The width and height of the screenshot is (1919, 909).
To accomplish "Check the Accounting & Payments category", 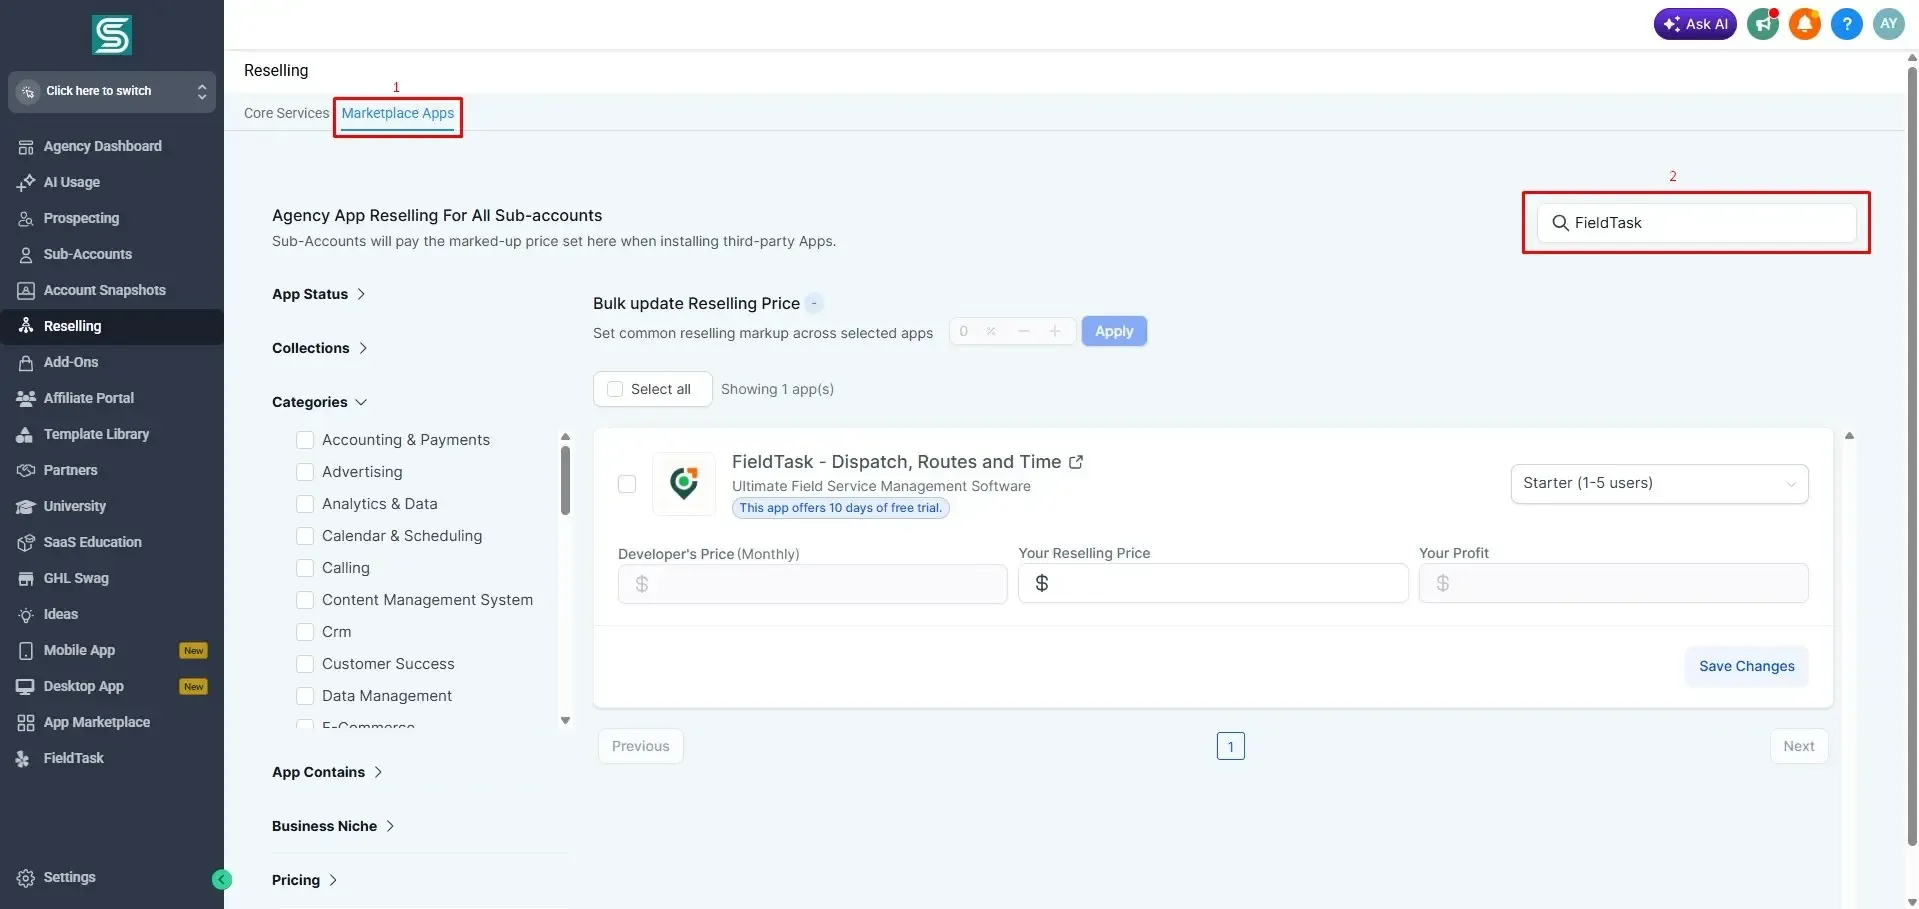I will pos(305,440).
